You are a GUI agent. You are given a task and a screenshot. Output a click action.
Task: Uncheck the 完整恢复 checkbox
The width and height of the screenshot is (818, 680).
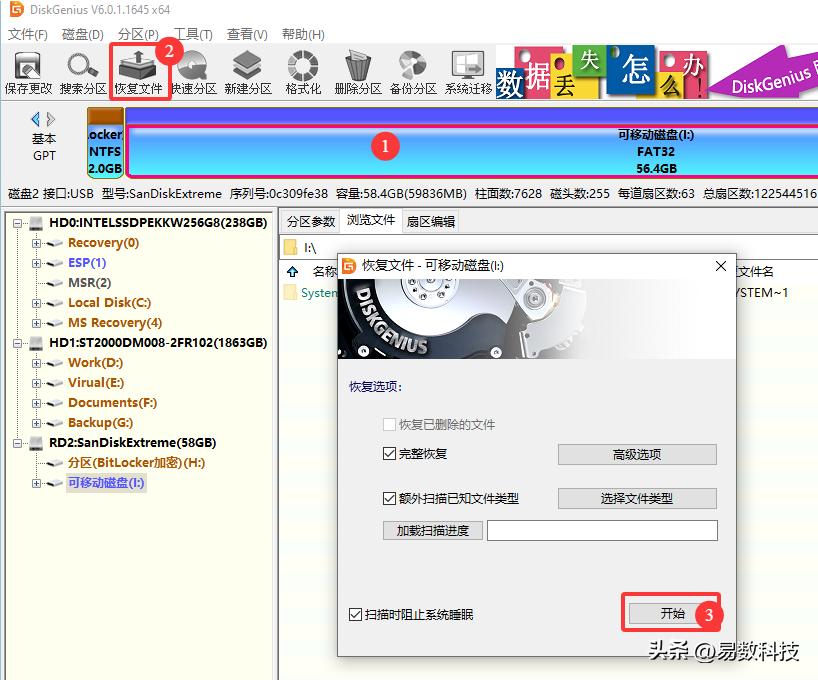point(390,454)
